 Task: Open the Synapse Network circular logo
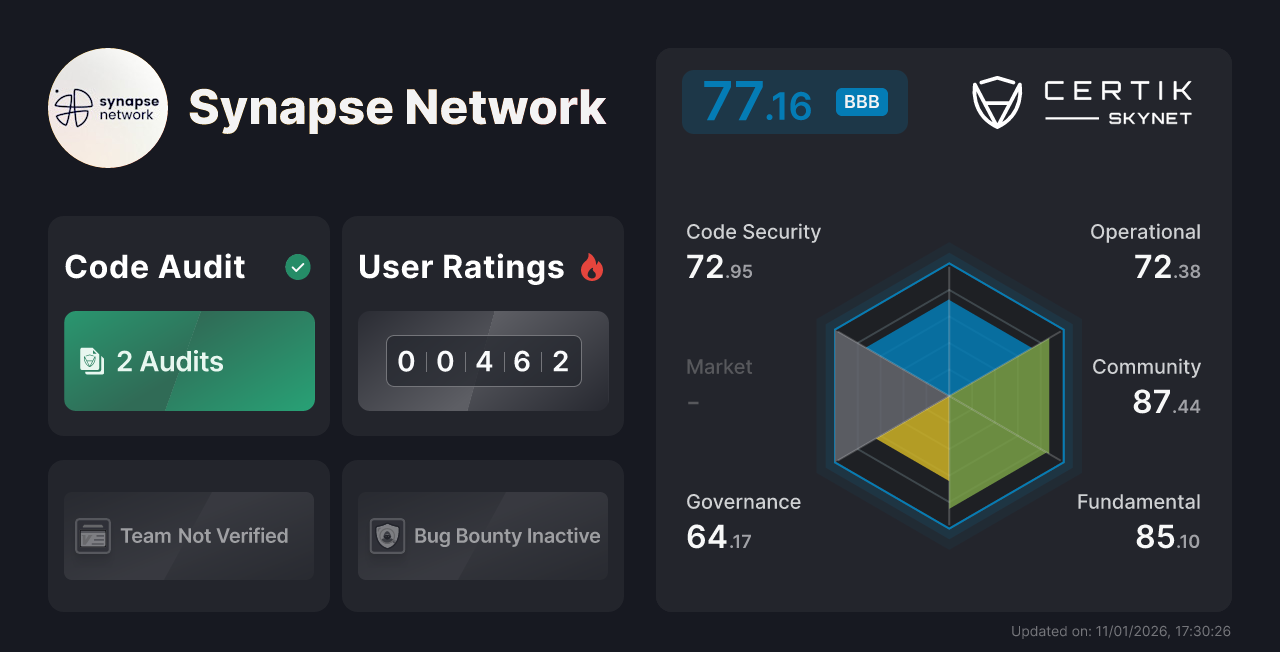[107, 107]
